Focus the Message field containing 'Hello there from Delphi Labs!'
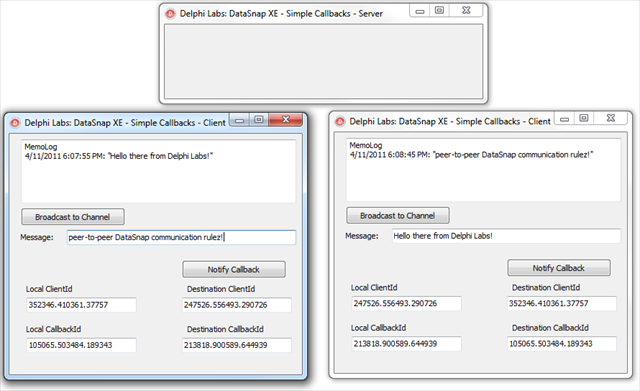Image resolution: width=640 pixels, height=391 pixels. coord(506,236)
